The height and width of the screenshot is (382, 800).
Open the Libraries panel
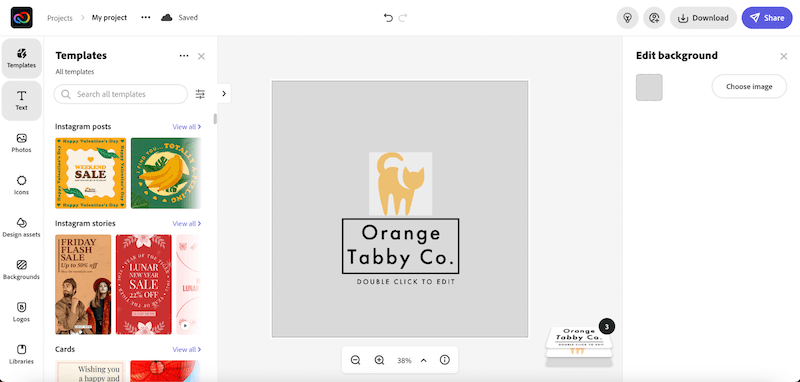[21, 354]
